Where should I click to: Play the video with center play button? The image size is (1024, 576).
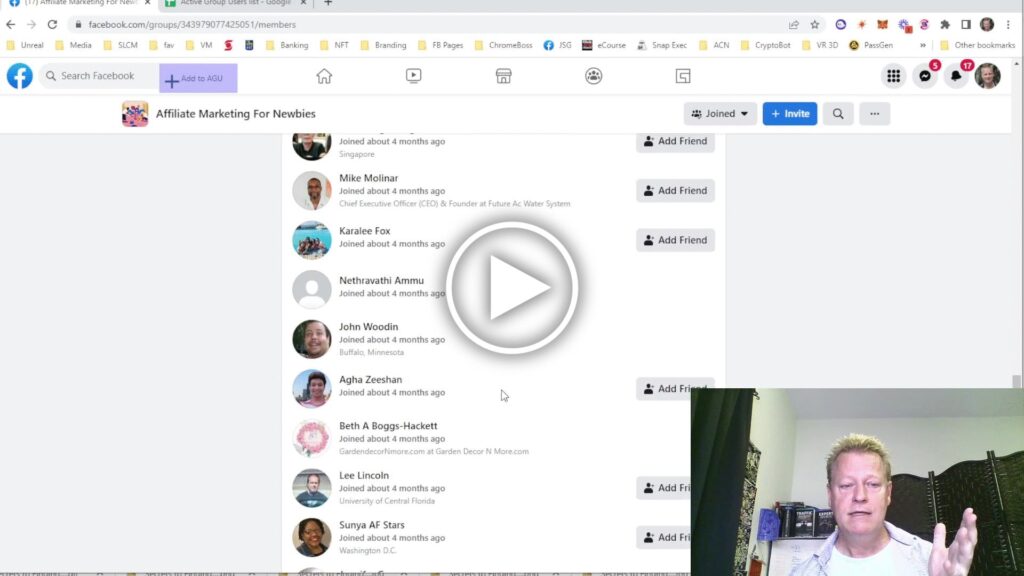pyautogui.click(x=512, y=288)
